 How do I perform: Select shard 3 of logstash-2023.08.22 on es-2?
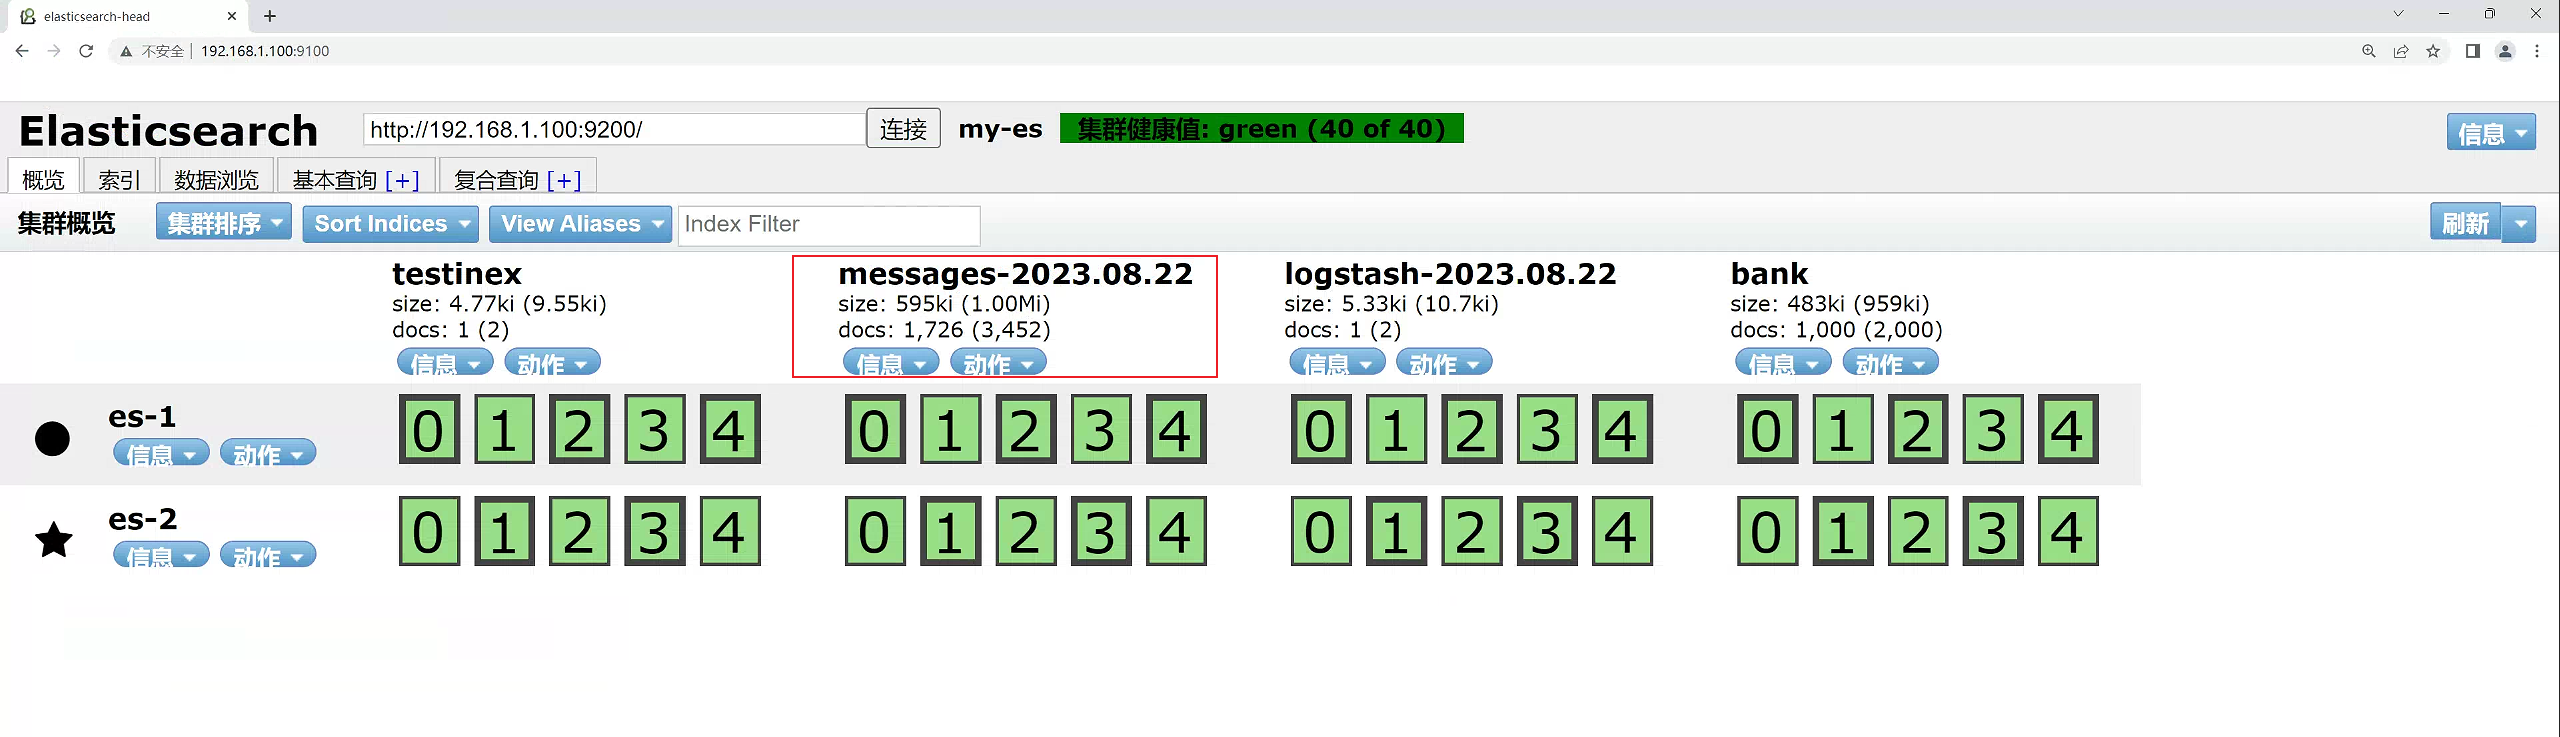[x=1547, y=531]
